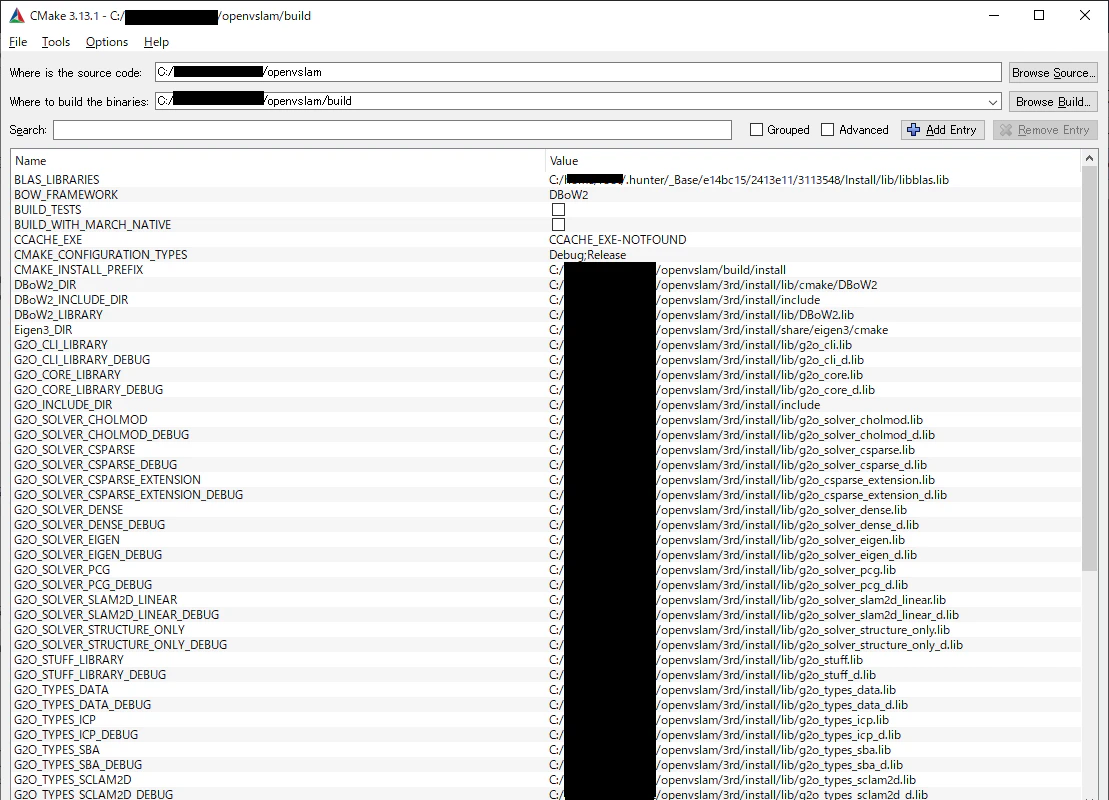Screen dimensions: 1109x800
Task: Click the Debug;Release value
Action: tap(587, 255)
